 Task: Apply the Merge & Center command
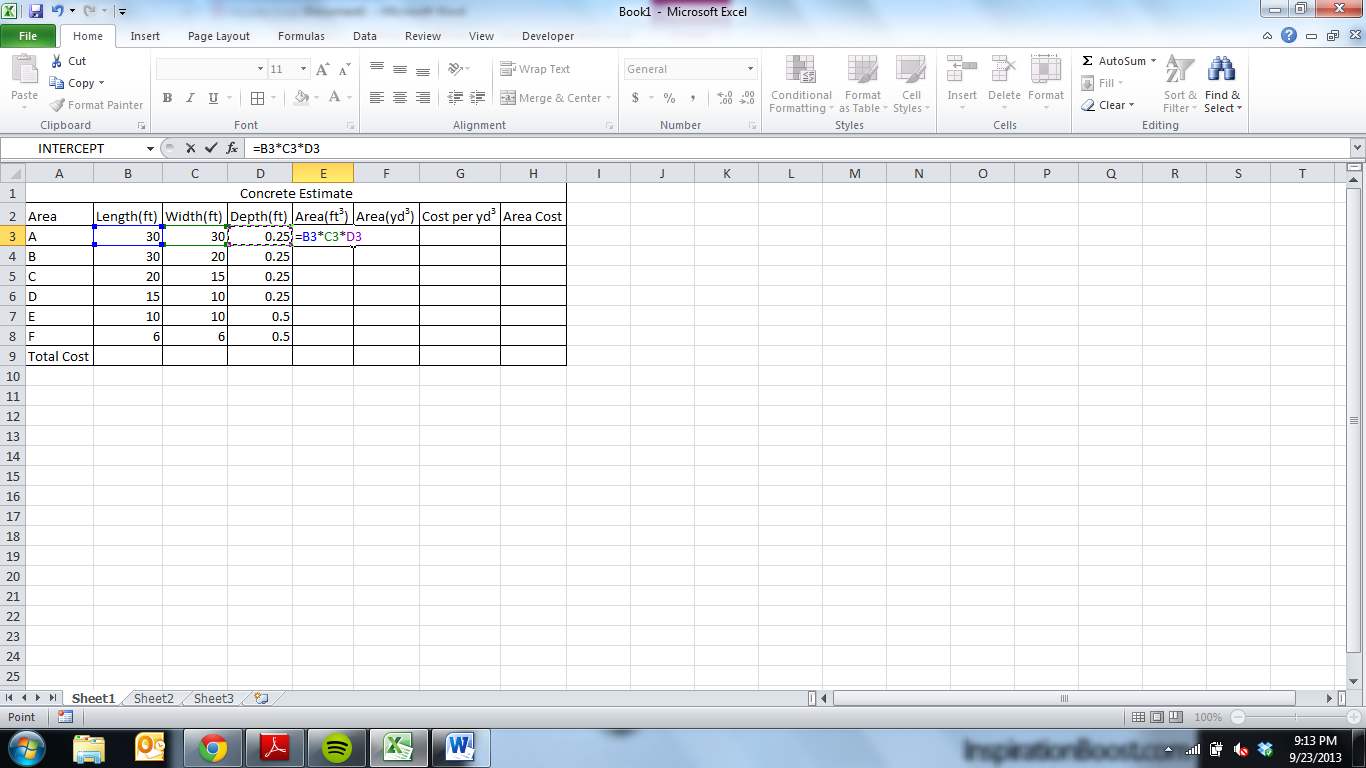[550, 97]
